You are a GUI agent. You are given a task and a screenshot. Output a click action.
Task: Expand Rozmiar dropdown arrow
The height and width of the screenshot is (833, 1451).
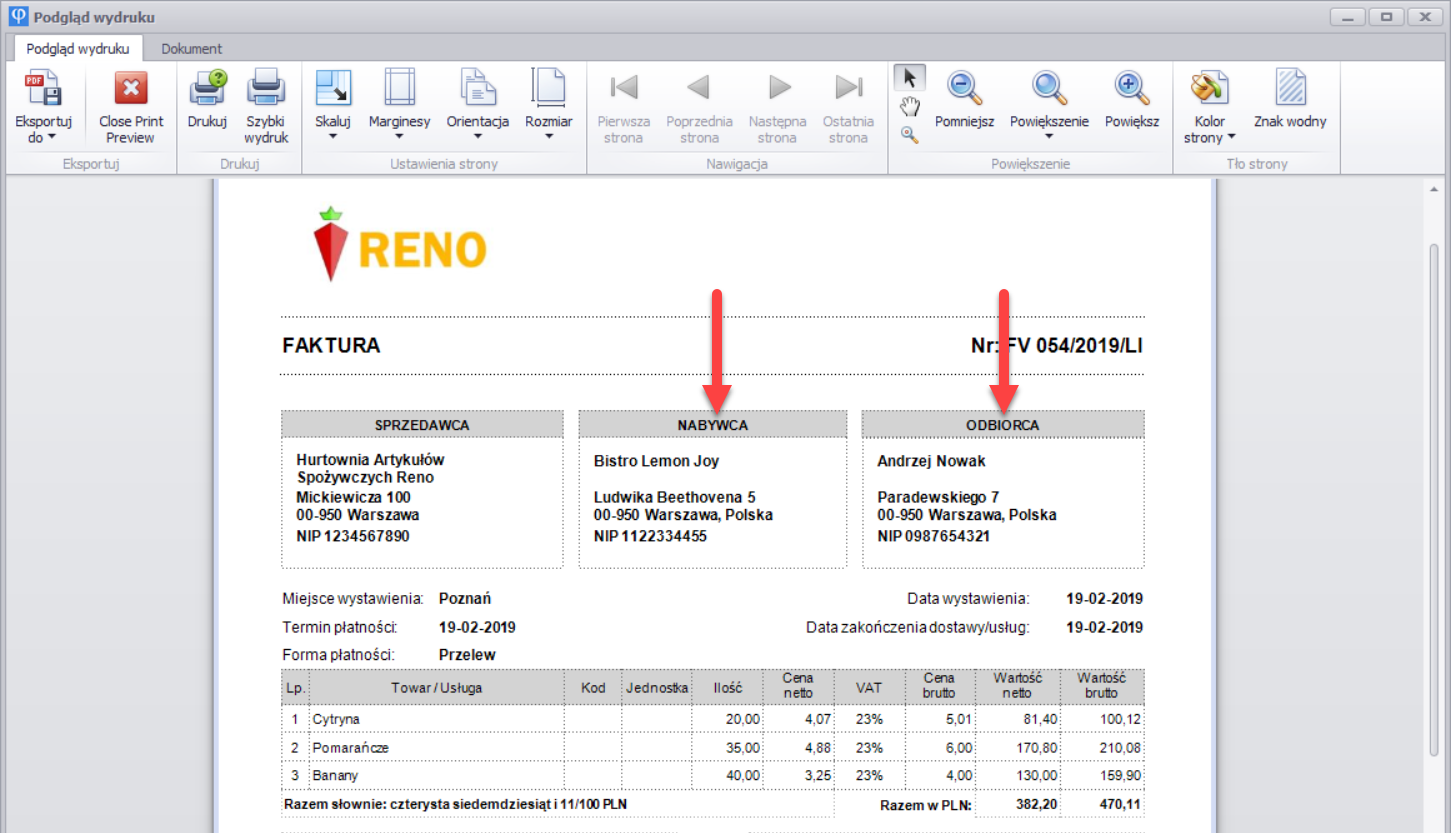549,137
